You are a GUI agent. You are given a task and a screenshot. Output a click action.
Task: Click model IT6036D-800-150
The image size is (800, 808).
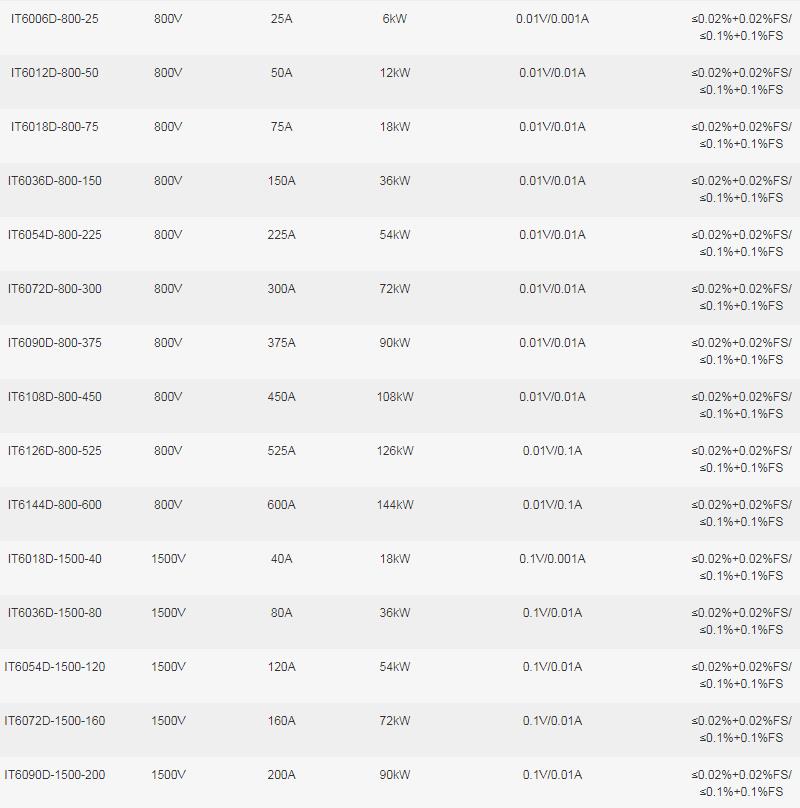pyautogui.click(x=55, y=181)
